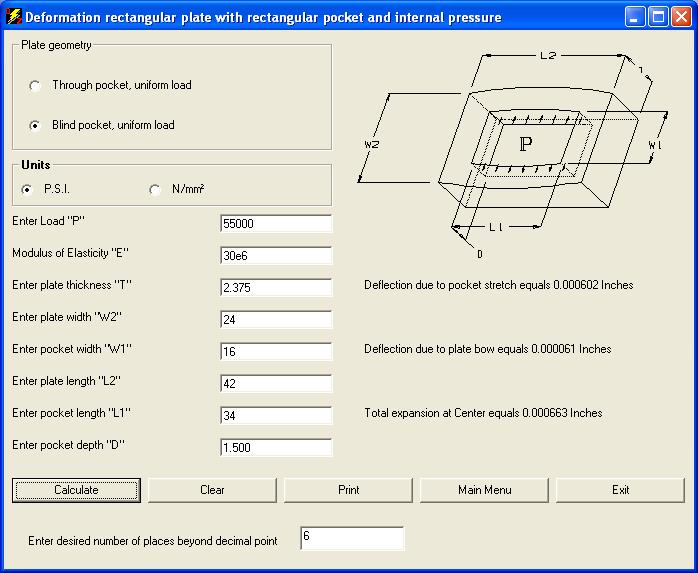The height and width of the screenshot is (573, 698).
Task: Click the Modulus of Elasticity "E" label
Action: tap(70, 253)
